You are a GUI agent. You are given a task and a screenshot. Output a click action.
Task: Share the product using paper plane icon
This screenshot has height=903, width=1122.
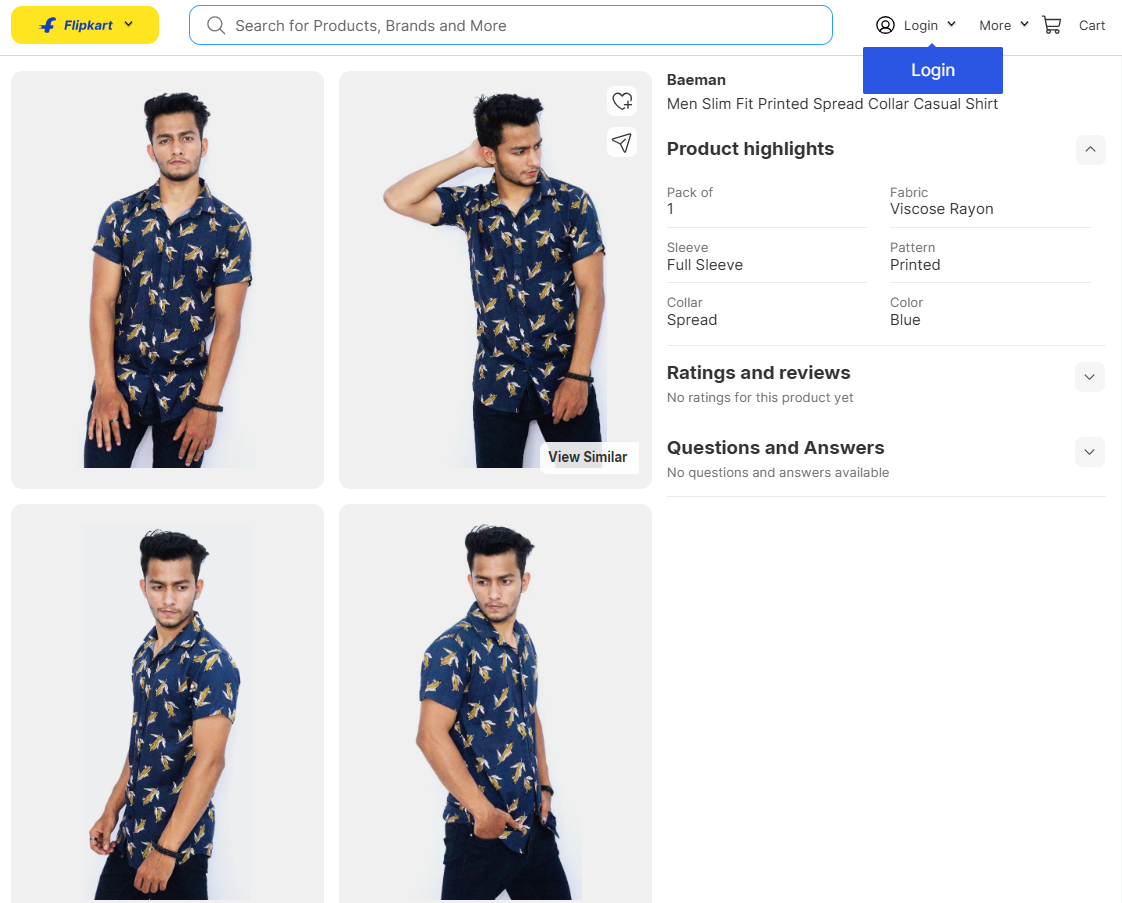click(621, 142)
